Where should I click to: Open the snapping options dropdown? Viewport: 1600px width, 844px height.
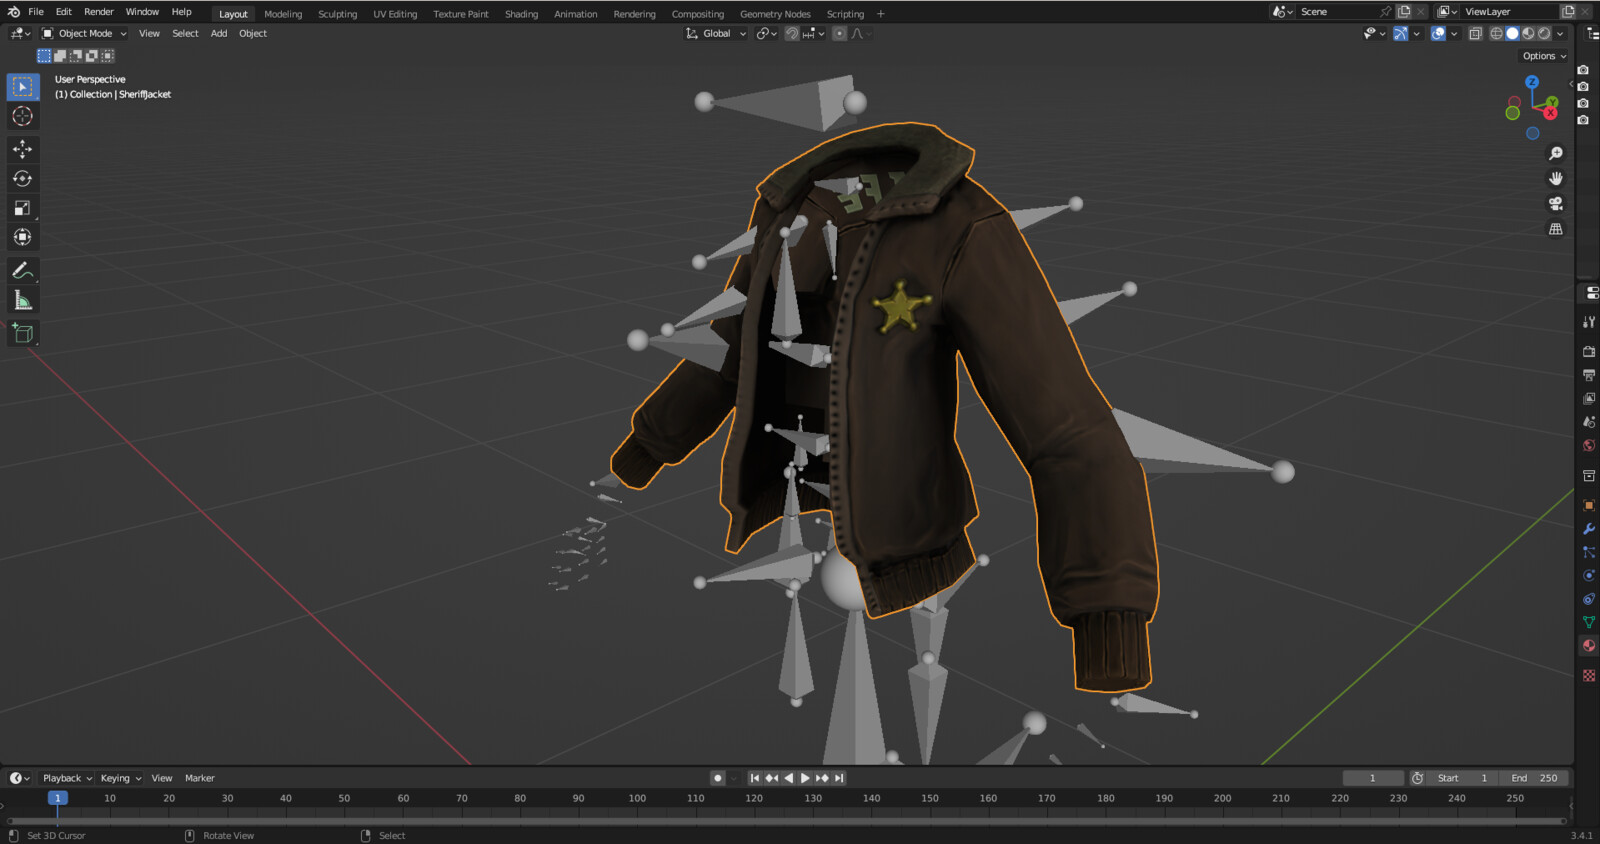[813, 34]
